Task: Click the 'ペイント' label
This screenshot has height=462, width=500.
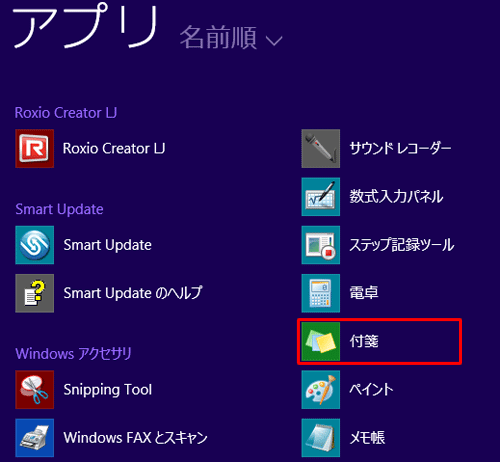Action: (x=371, y=389)
